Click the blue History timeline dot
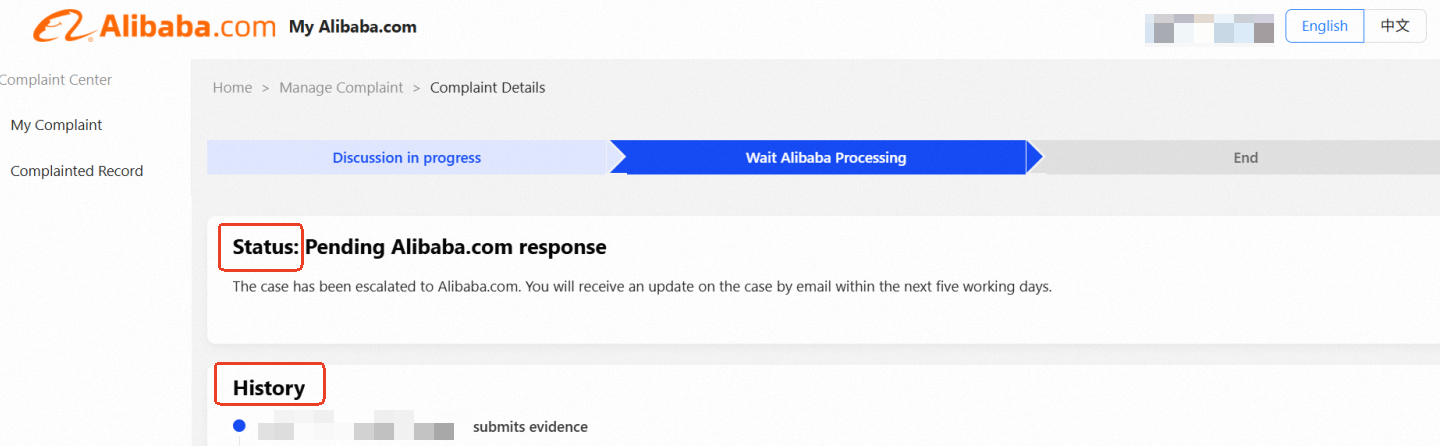 point(239,427)
